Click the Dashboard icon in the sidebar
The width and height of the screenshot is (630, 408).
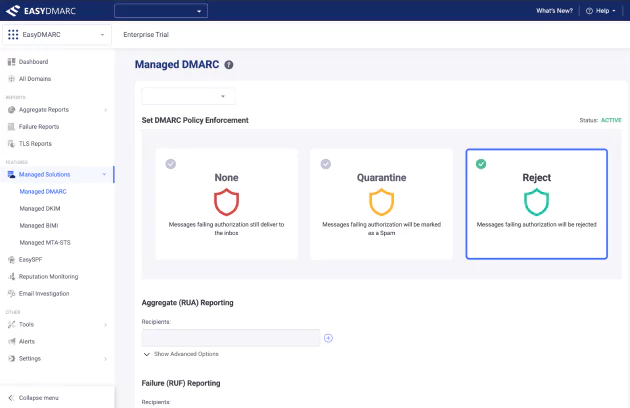[11, 62]
